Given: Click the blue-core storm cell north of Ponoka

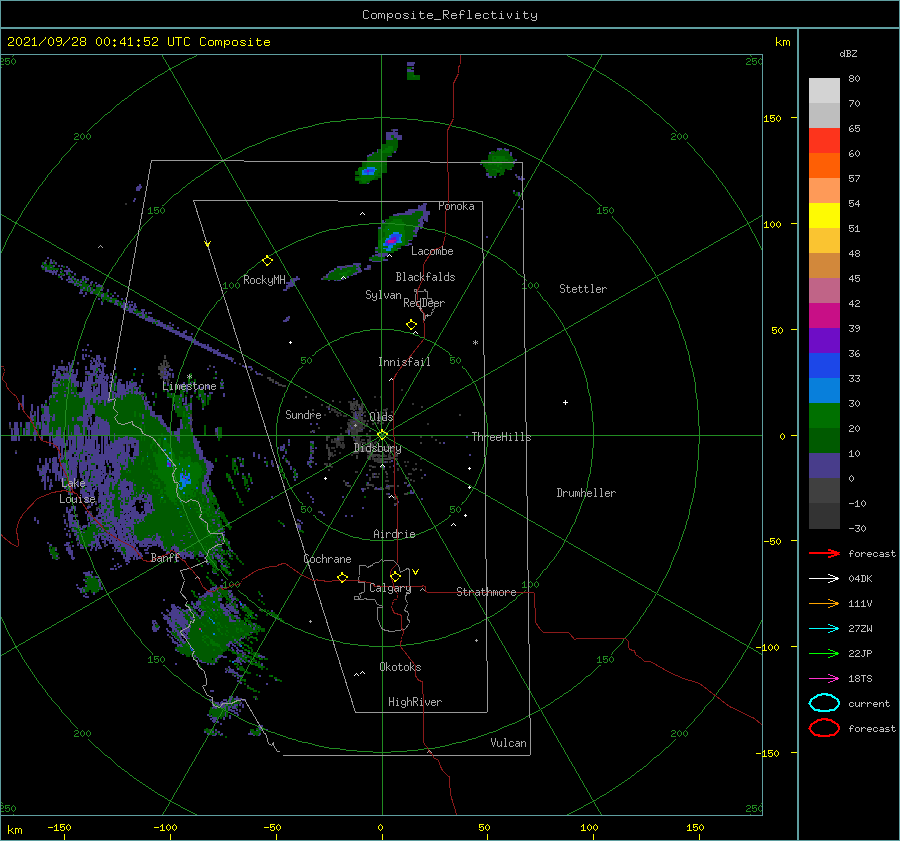Looking at the screenshot, I should pyautogui.click(x=377, y=158).
